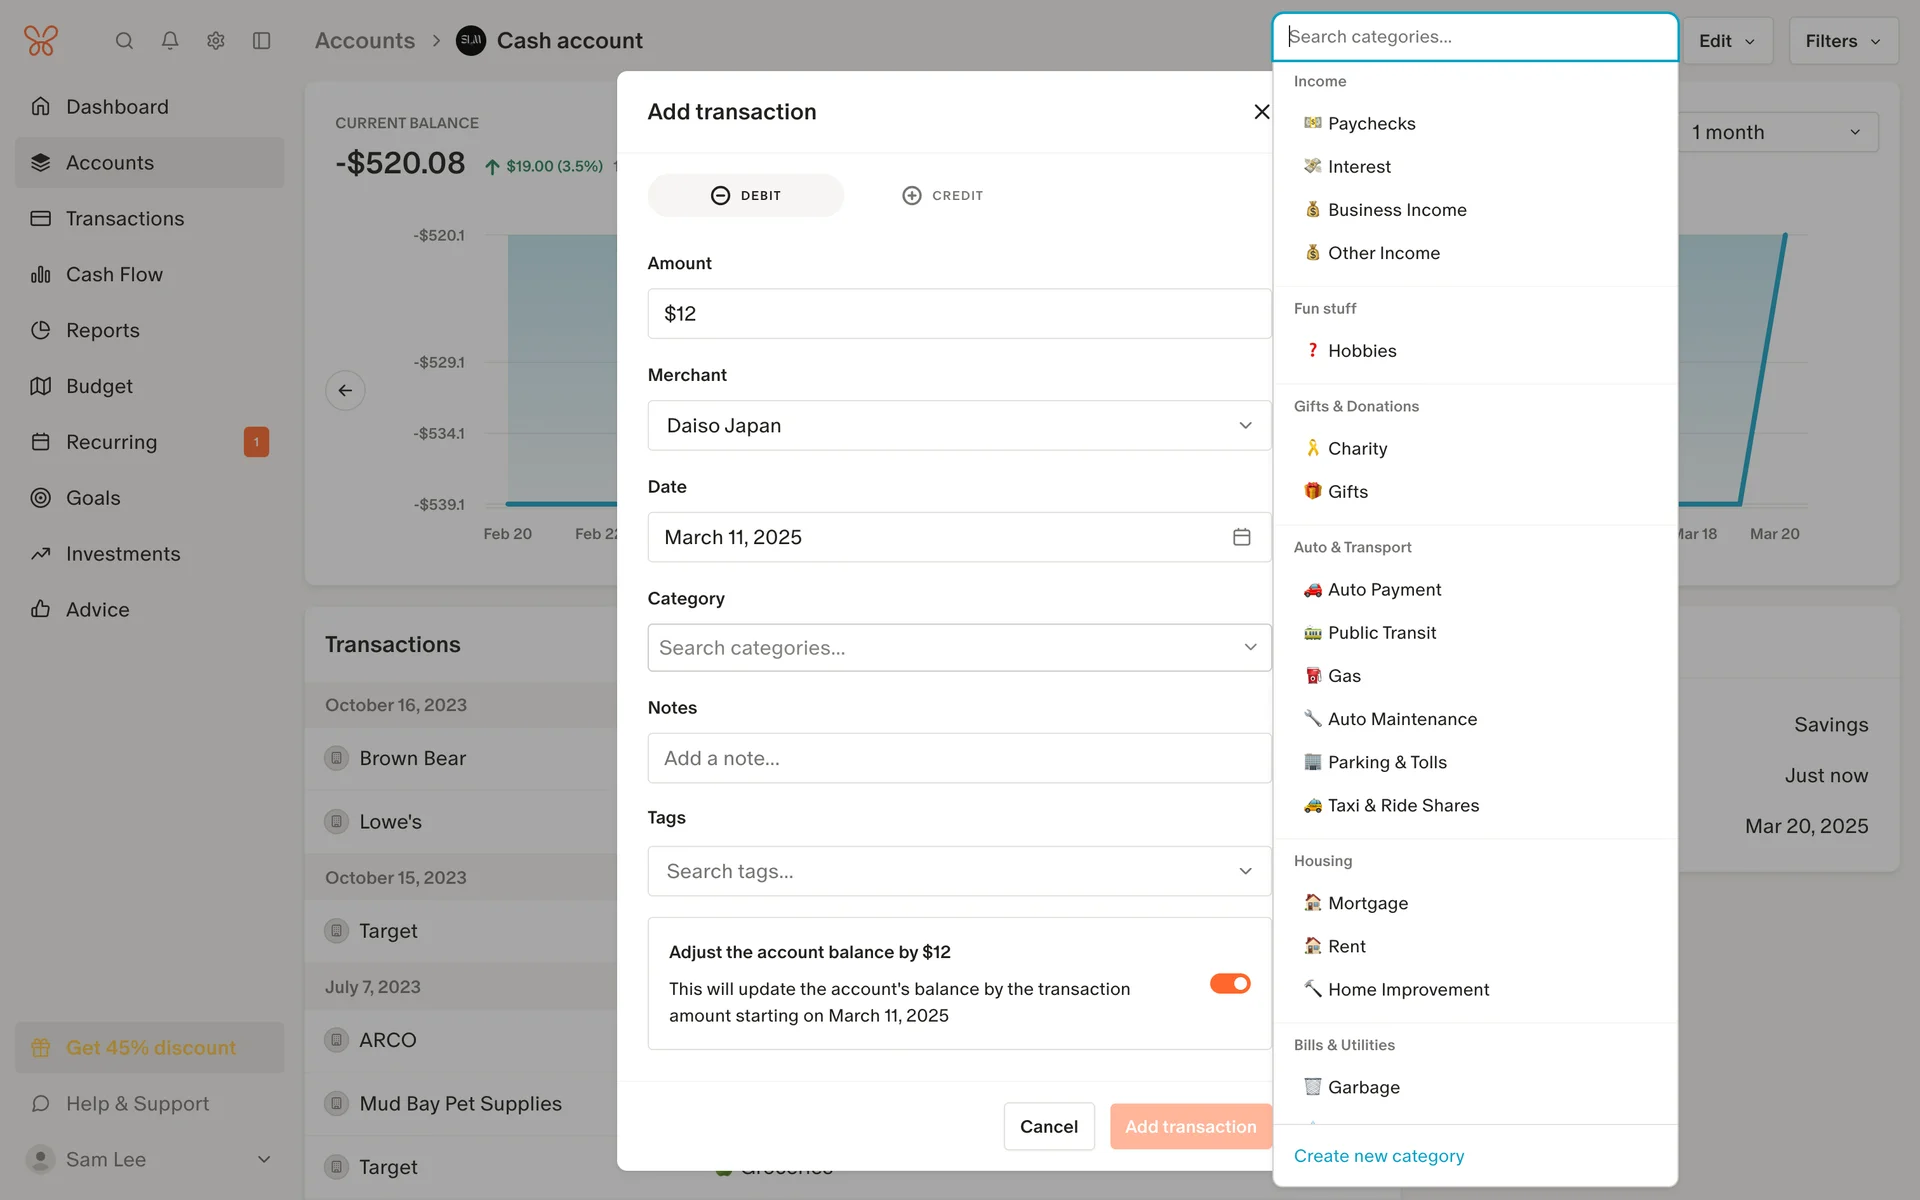Click the calendar icon in Date field

(x=1241, y=537)
